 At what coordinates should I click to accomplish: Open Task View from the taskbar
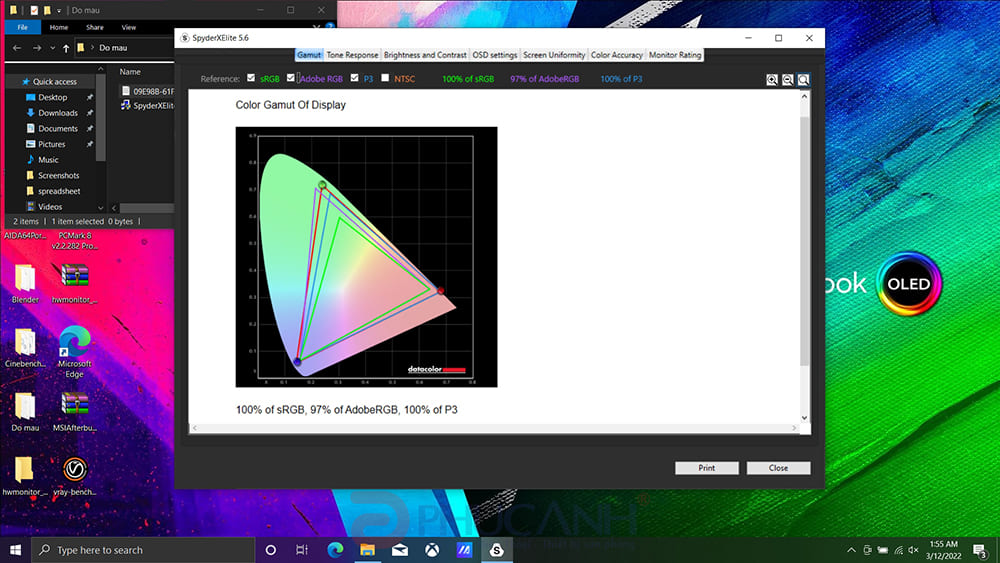[302, 550]
